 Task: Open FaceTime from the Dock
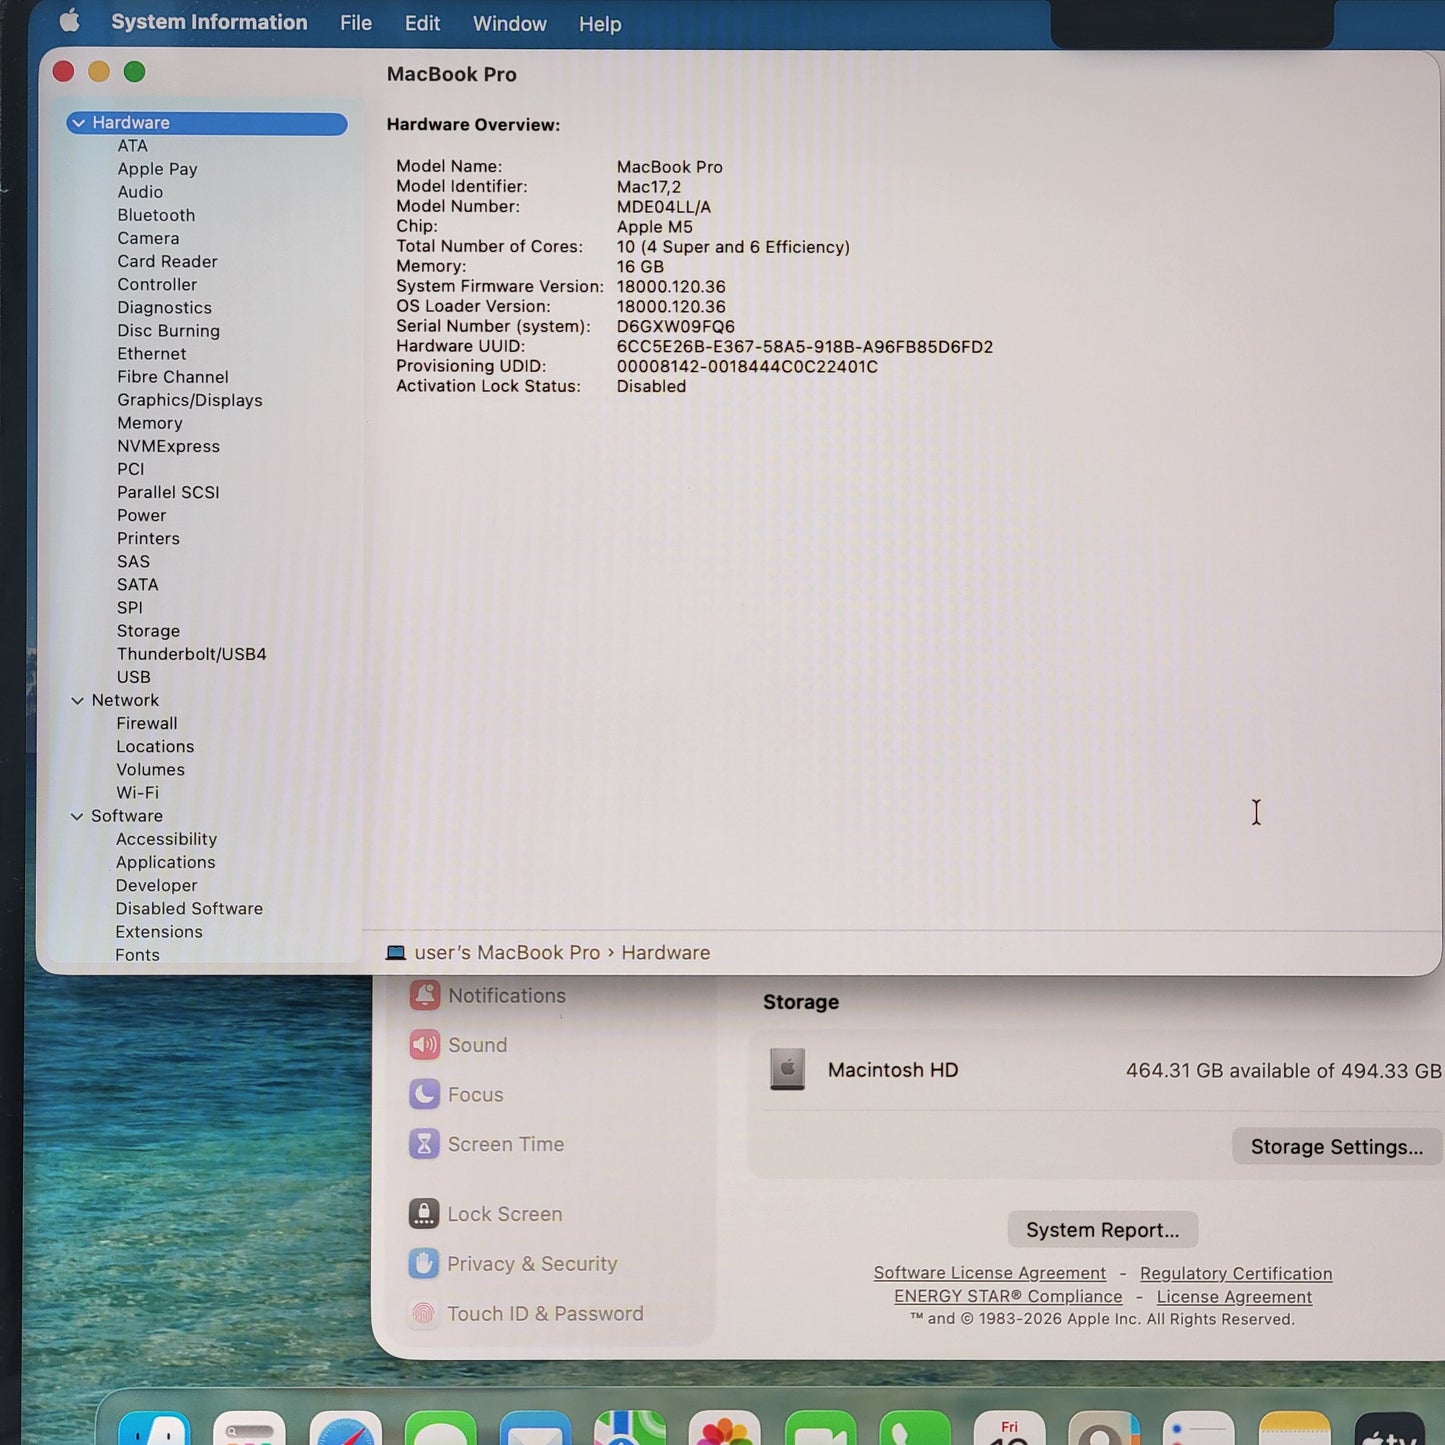(x=820, y=1429)
